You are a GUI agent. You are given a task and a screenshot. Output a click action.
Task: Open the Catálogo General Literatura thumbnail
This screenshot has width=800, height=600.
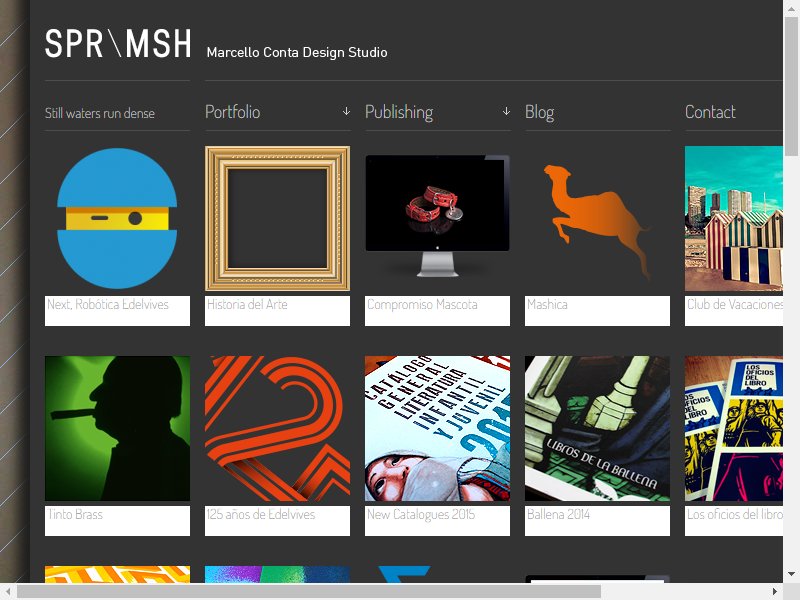[437, 429]
